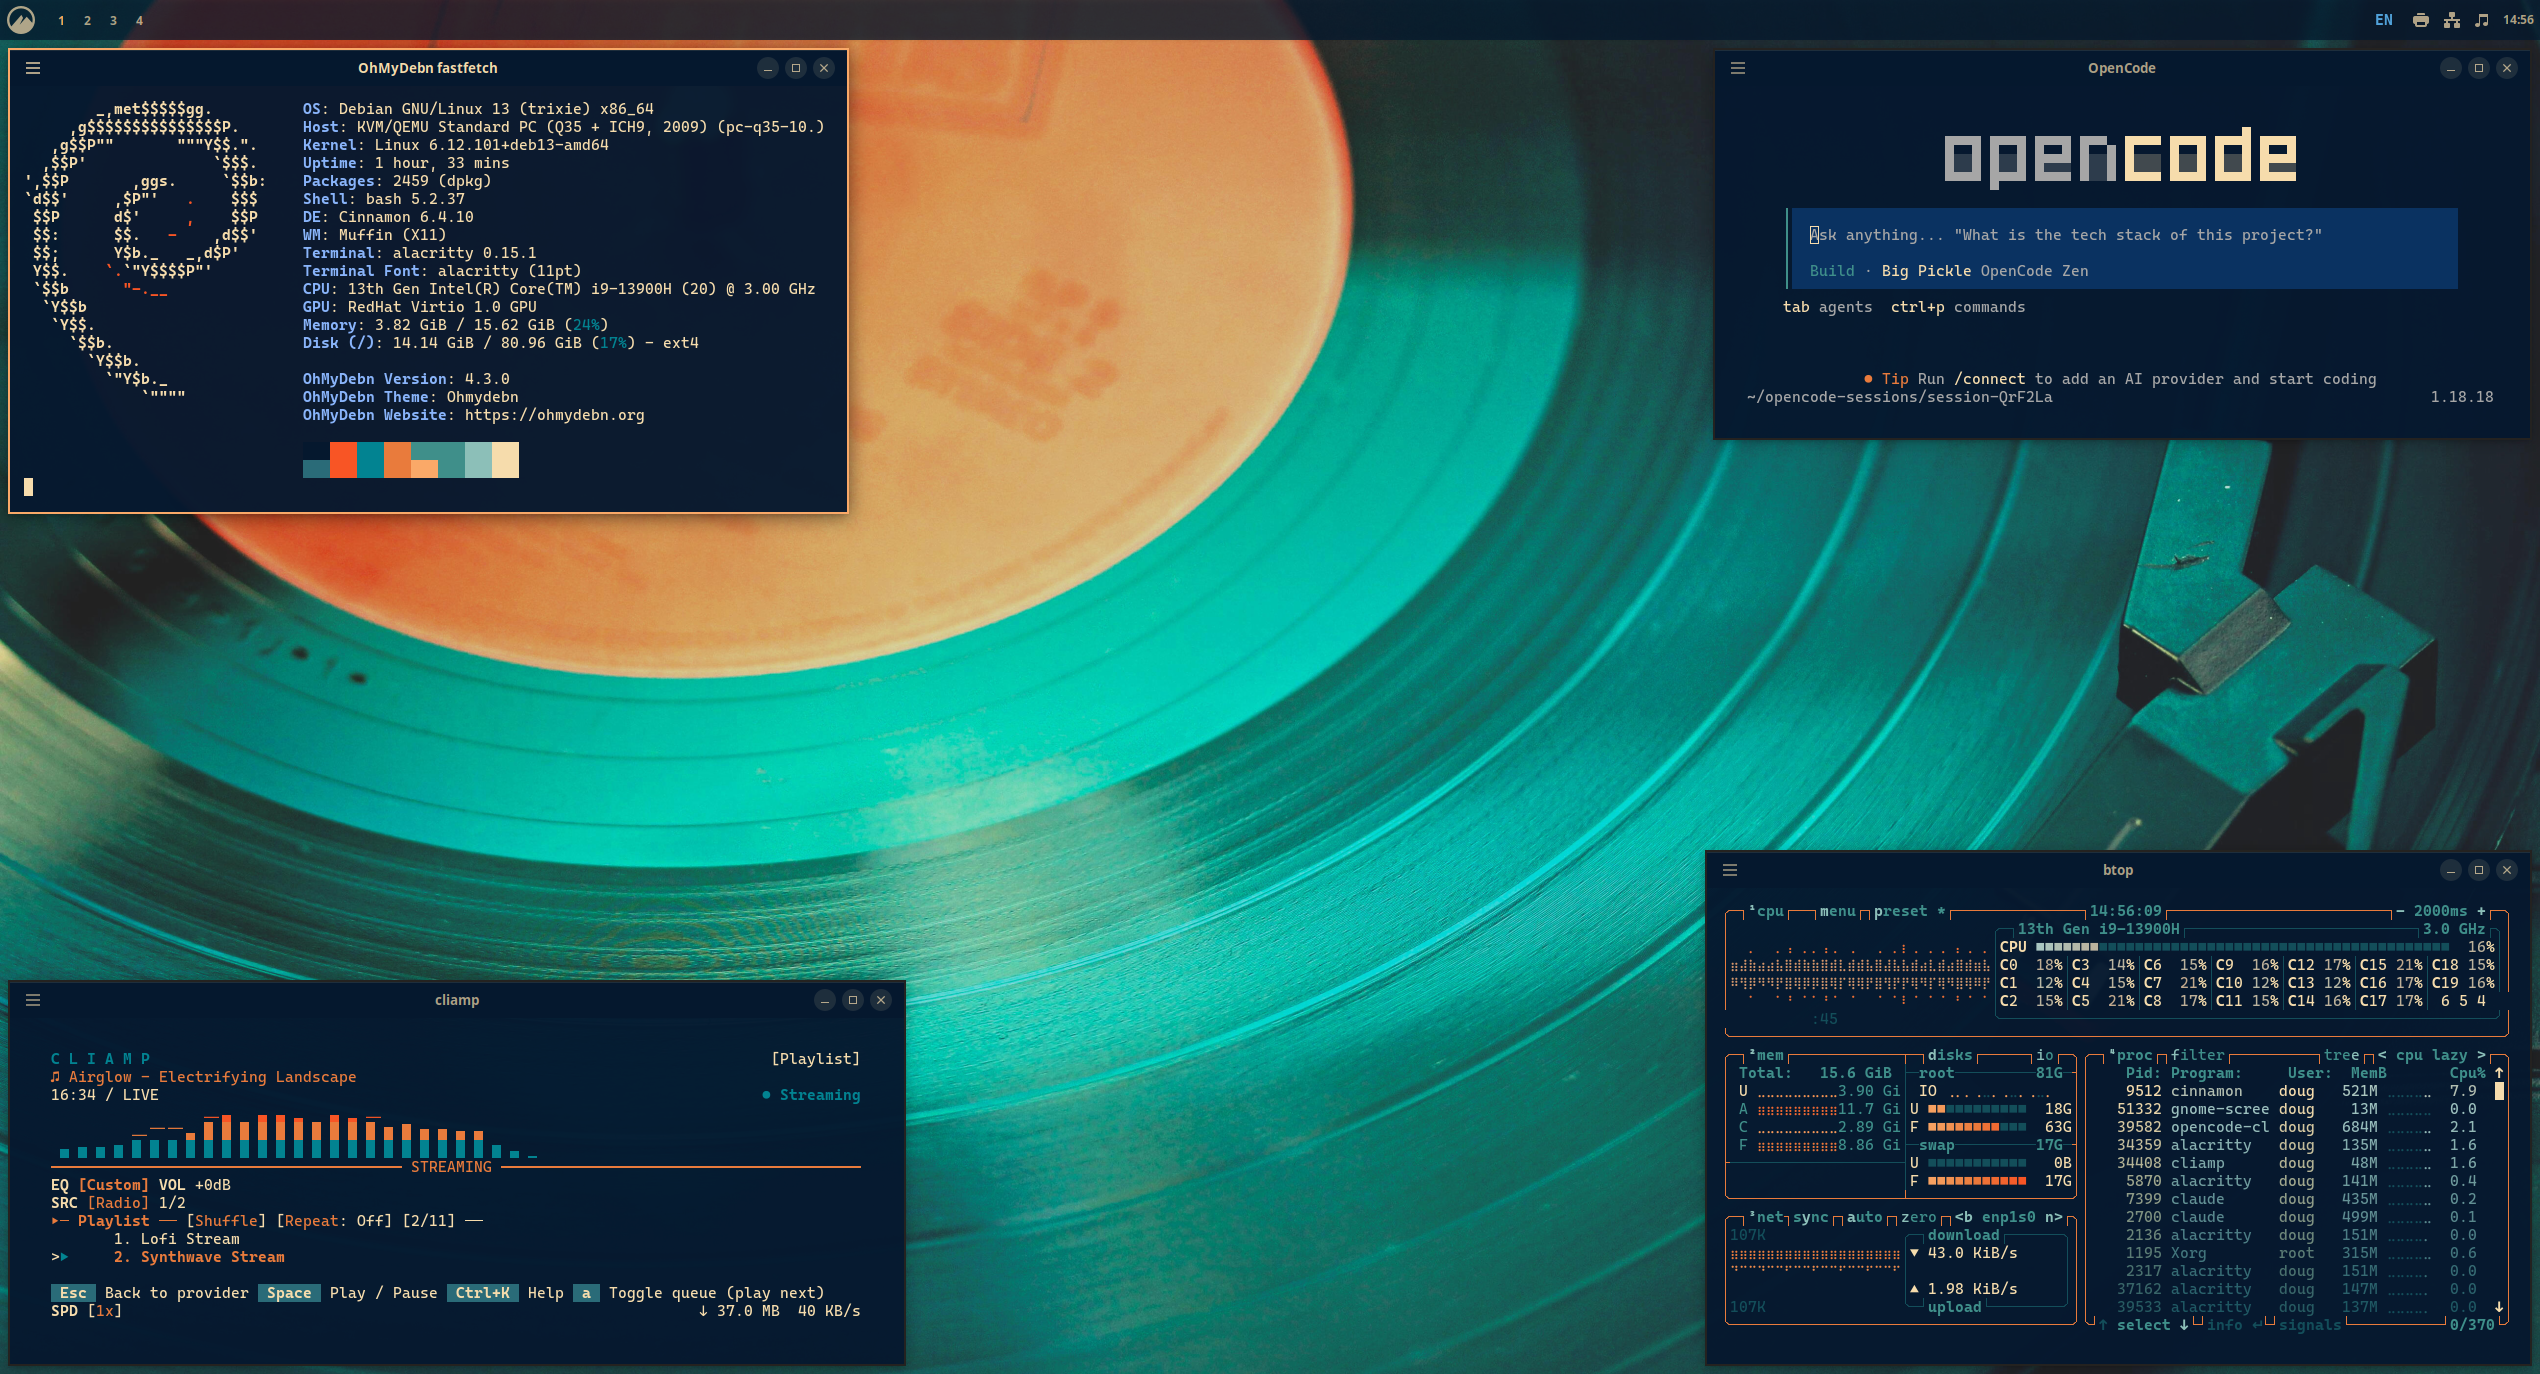
Task: Select previous sort column with btop's left arrow
Action: coord(2382,1055)
